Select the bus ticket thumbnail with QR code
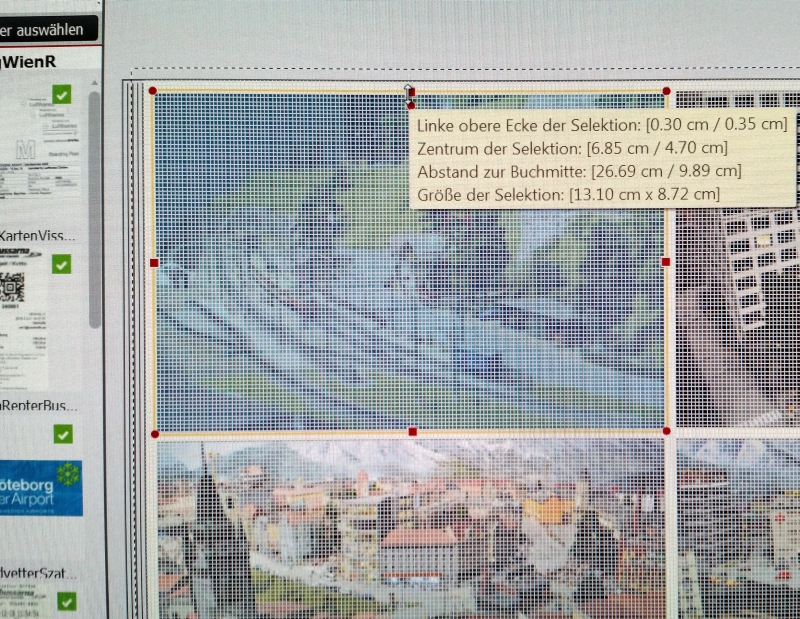This screenshot has height=619, width=800. tap(24, 319)
